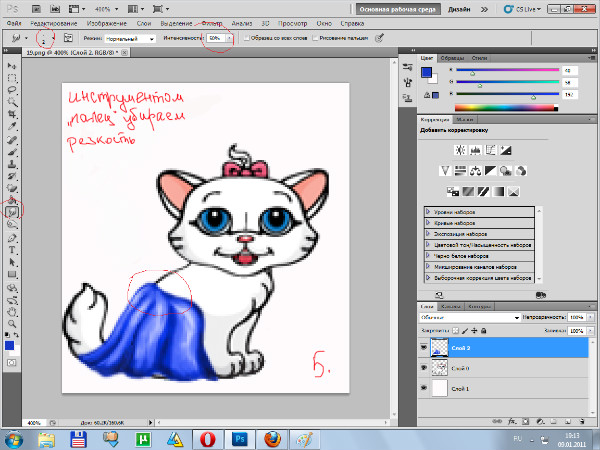Image resolution: width=600 pixels, height=450 pixels.
Task: Toggle lock image pixels brush icon
Action: (465, 331)
